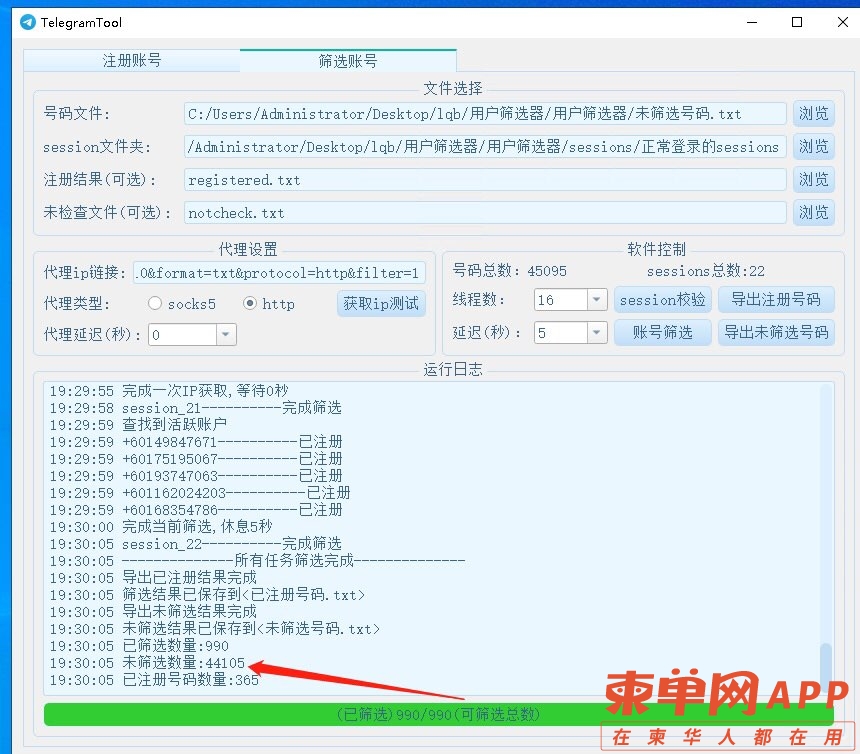The width and height of the screenshot is (860, 754).
Task: Browse for the session文件夹 folder
Action: point(813,146)
